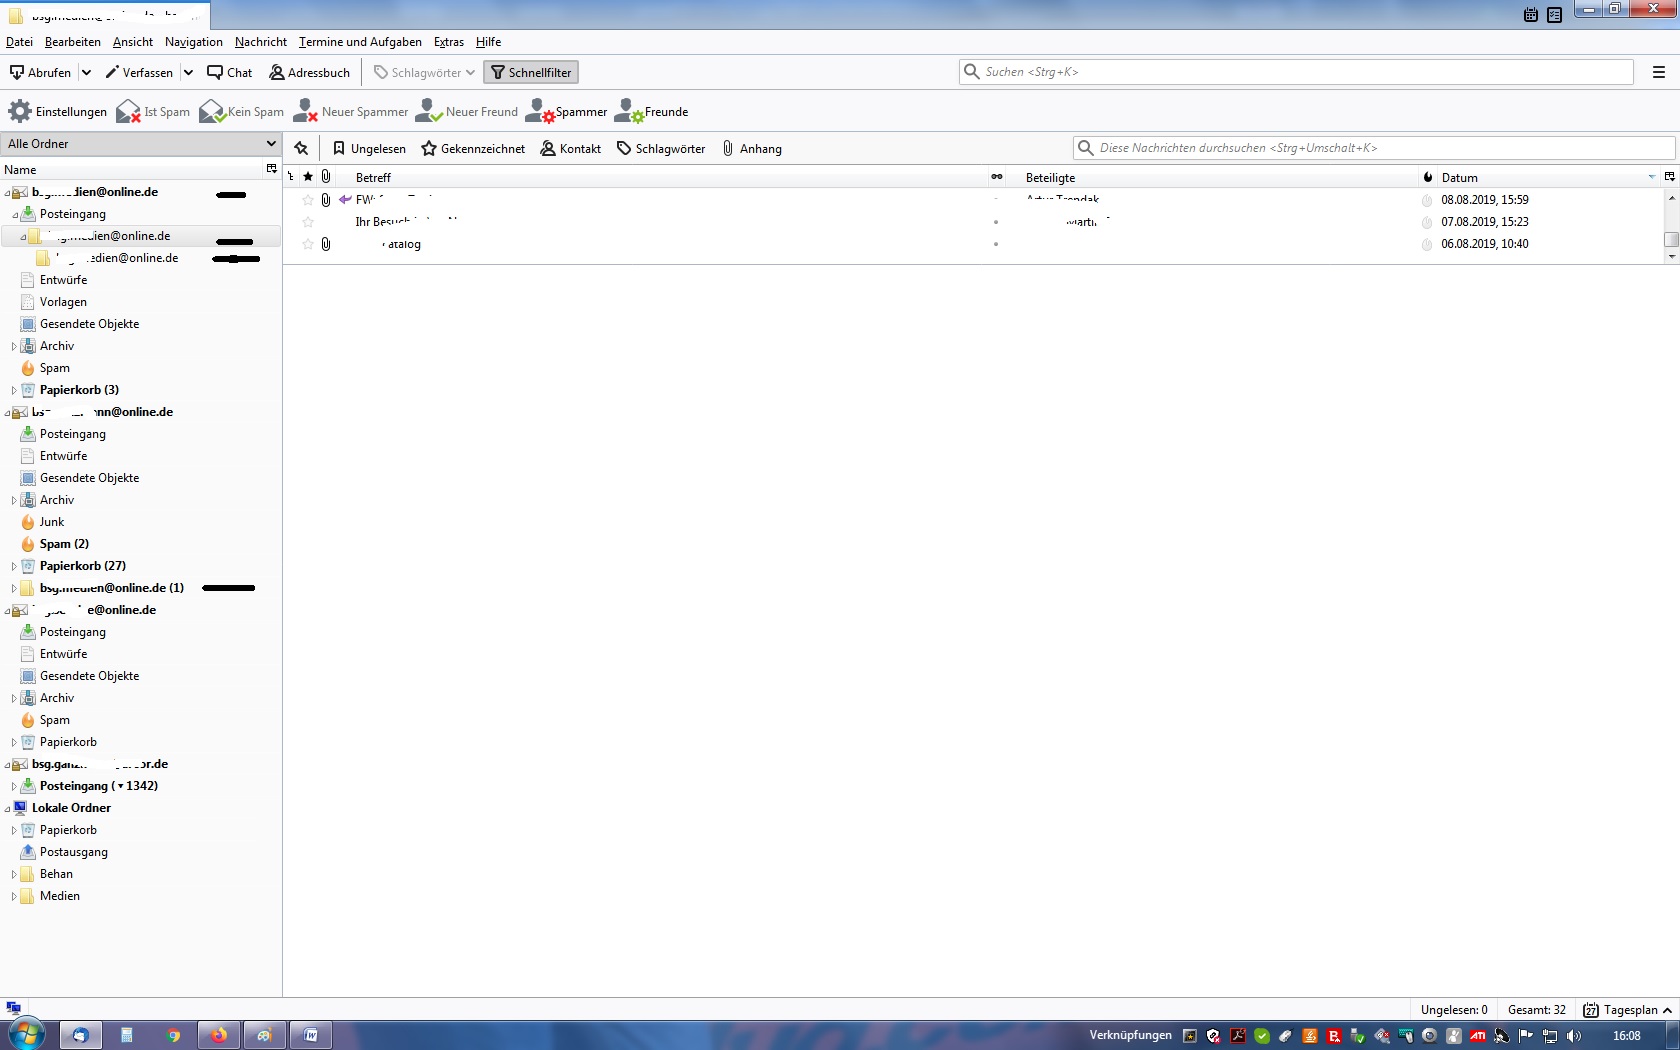Viewport: 1680px width, 1050px height.
Task: Toggle the Ungelesen unread filter
Action: (369, 148)
